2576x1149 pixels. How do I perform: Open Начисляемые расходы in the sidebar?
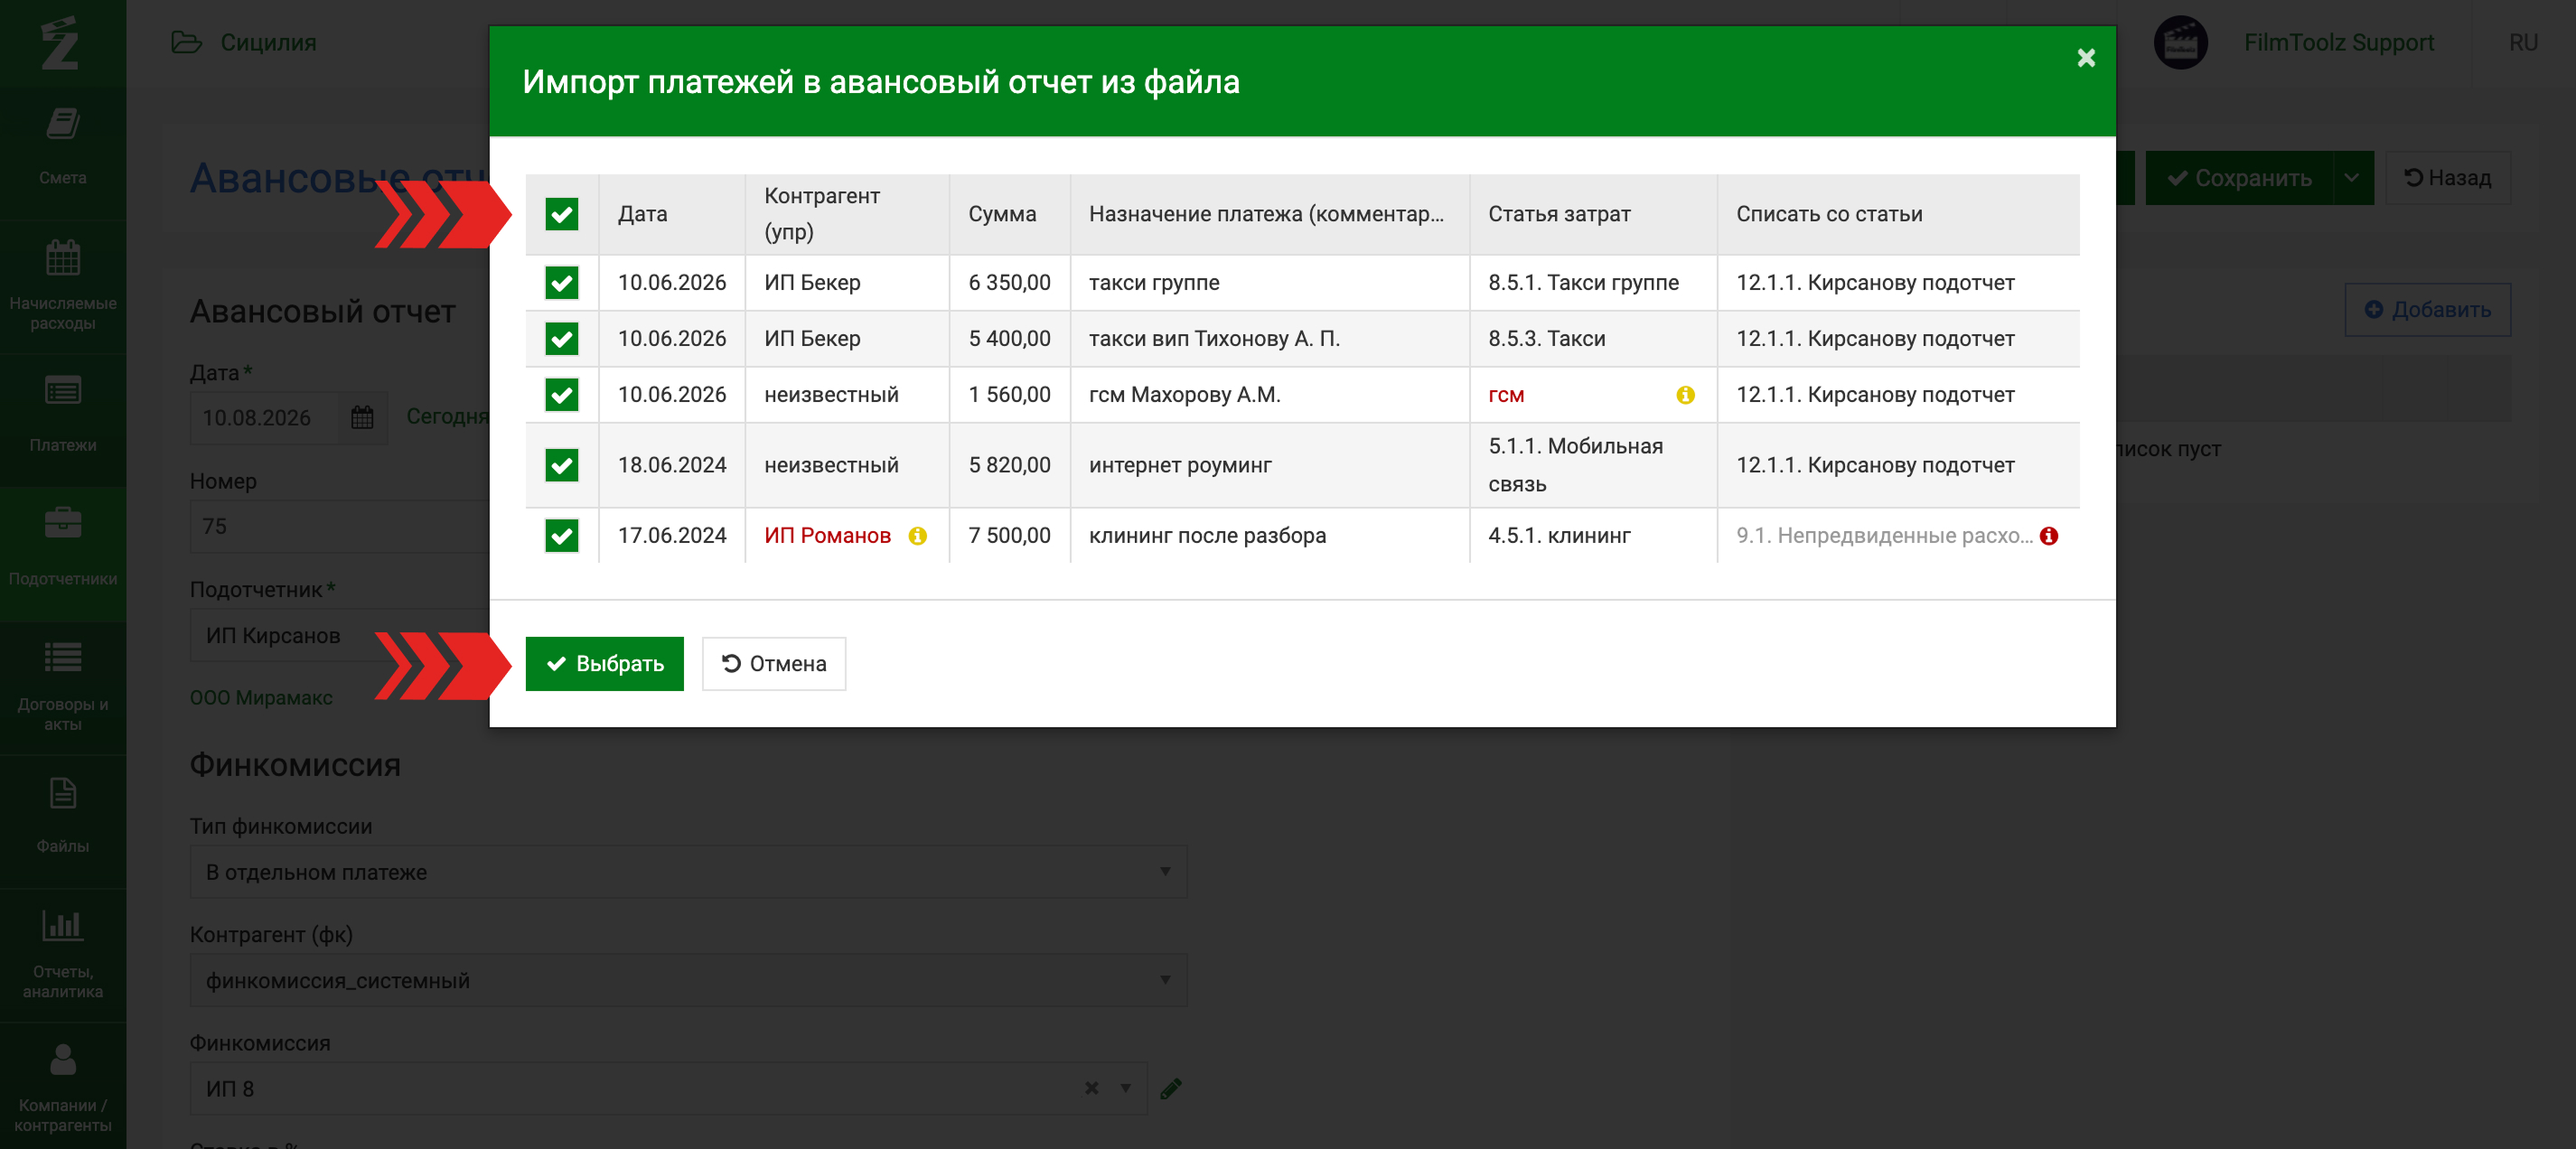63,285
